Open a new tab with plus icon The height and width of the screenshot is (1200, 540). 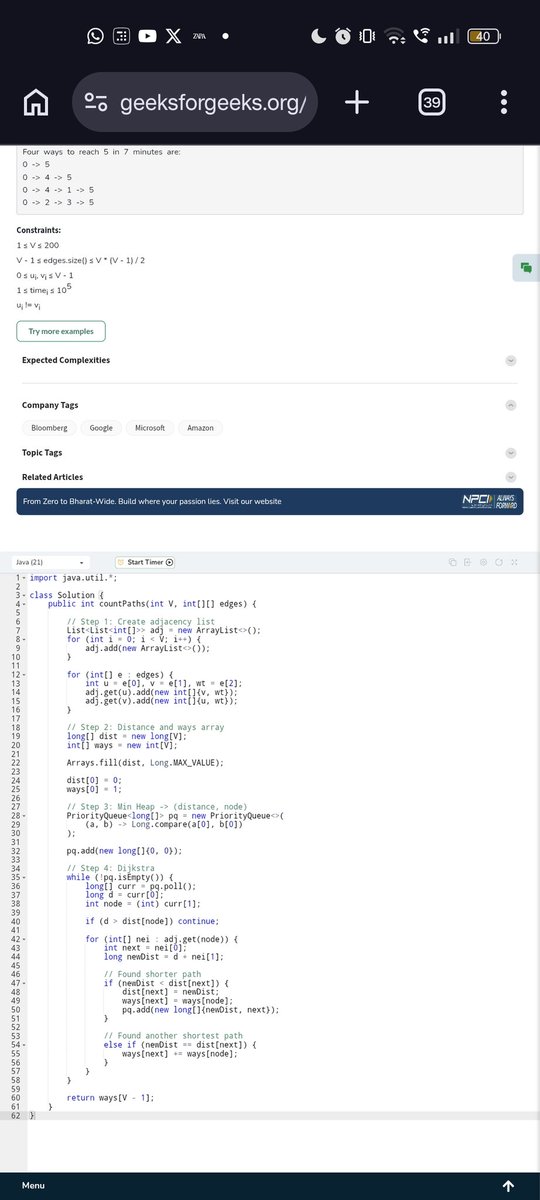tap(357, 102)
